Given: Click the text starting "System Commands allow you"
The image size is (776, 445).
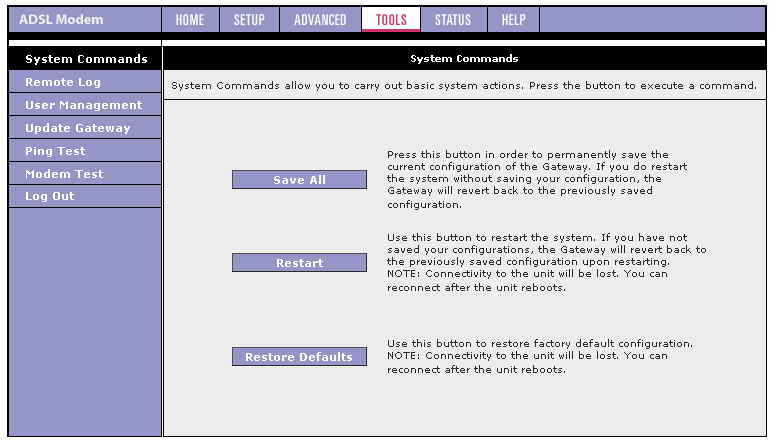Looking at the screenshot, I should (464, 86).
